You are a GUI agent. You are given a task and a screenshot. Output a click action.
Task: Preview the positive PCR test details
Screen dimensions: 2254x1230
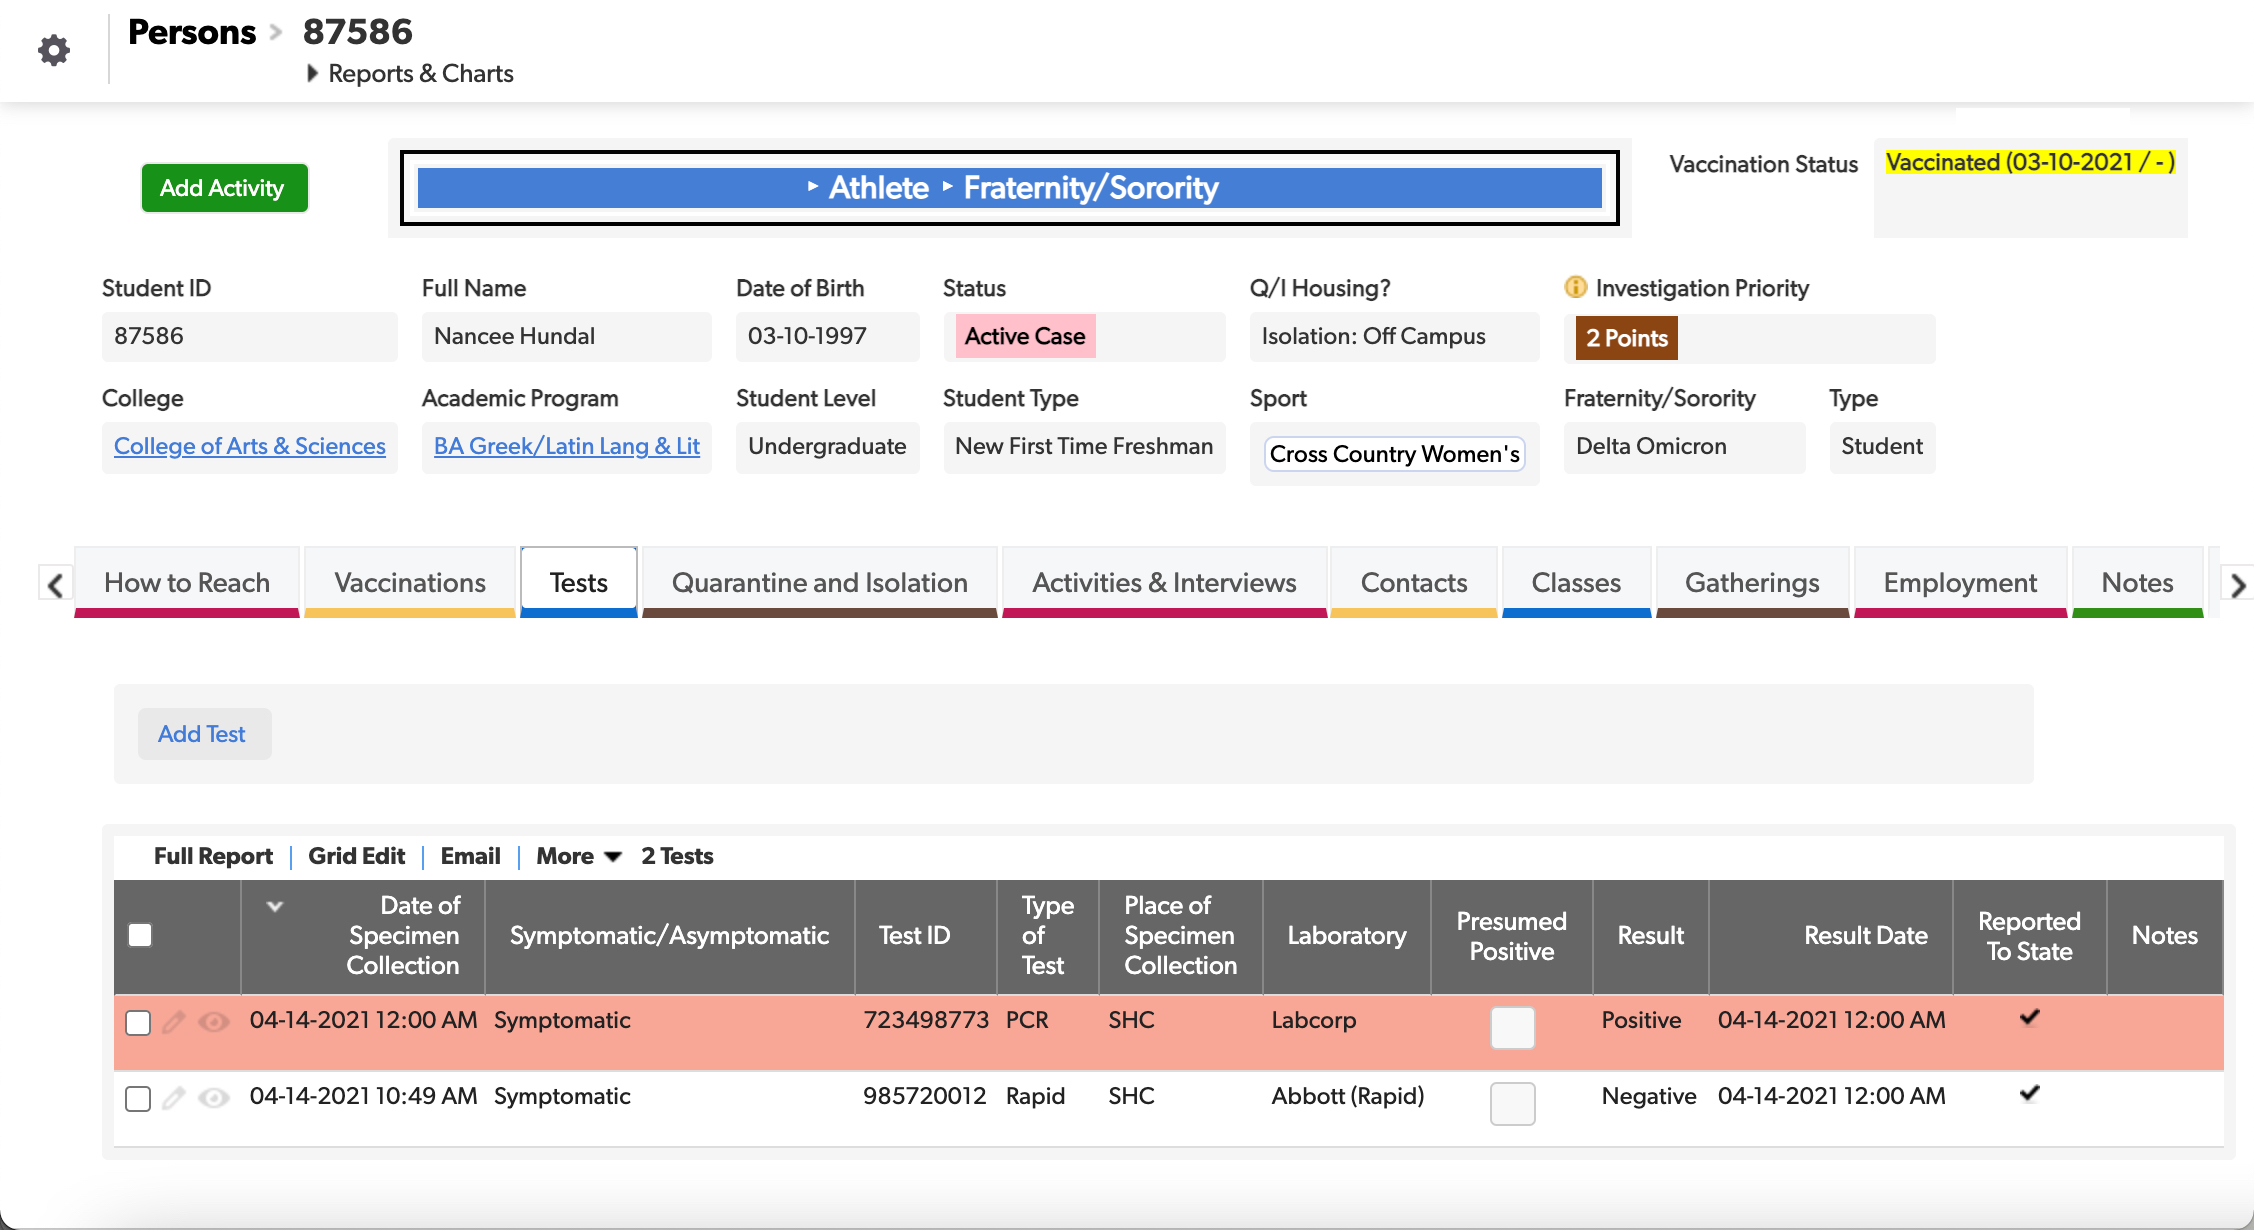point(215,1022)
